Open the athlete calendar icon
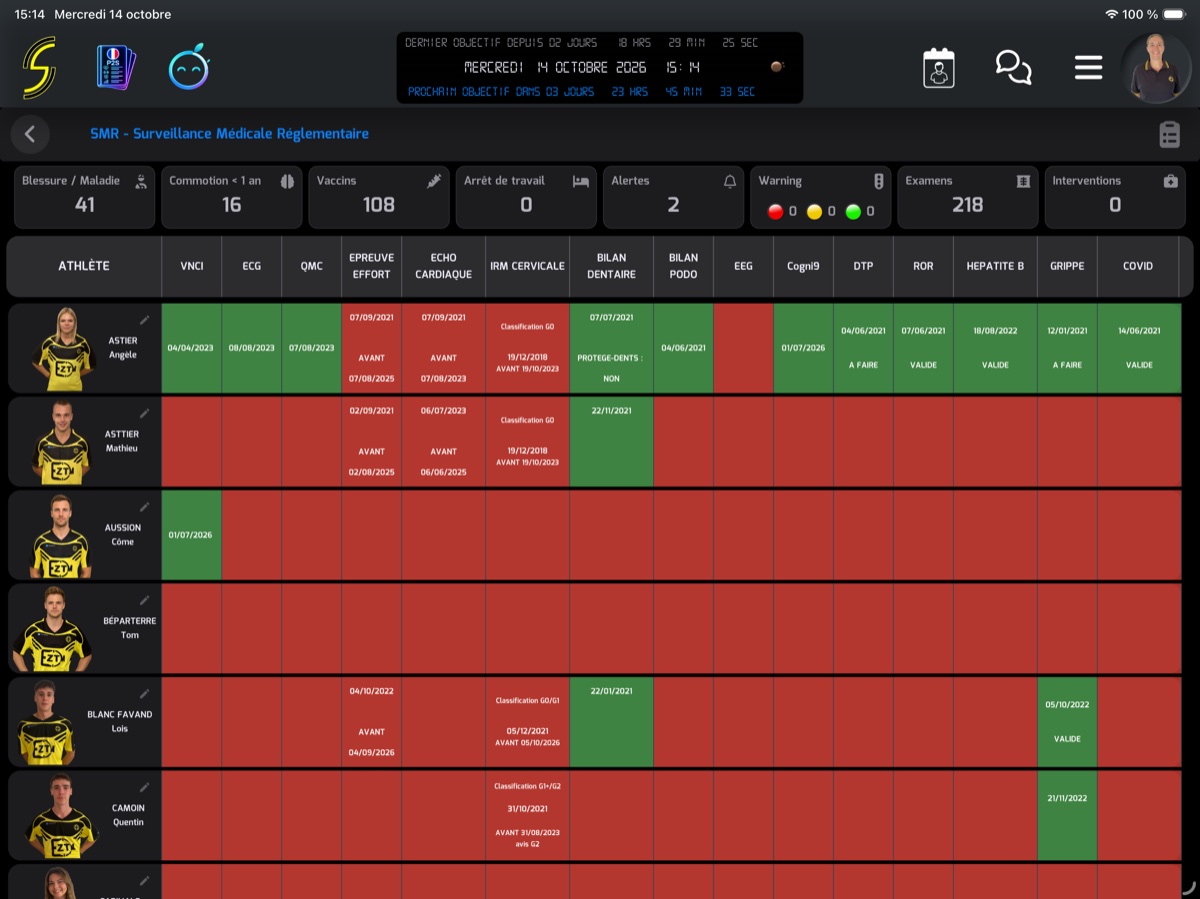 click(x=938, y=68)
